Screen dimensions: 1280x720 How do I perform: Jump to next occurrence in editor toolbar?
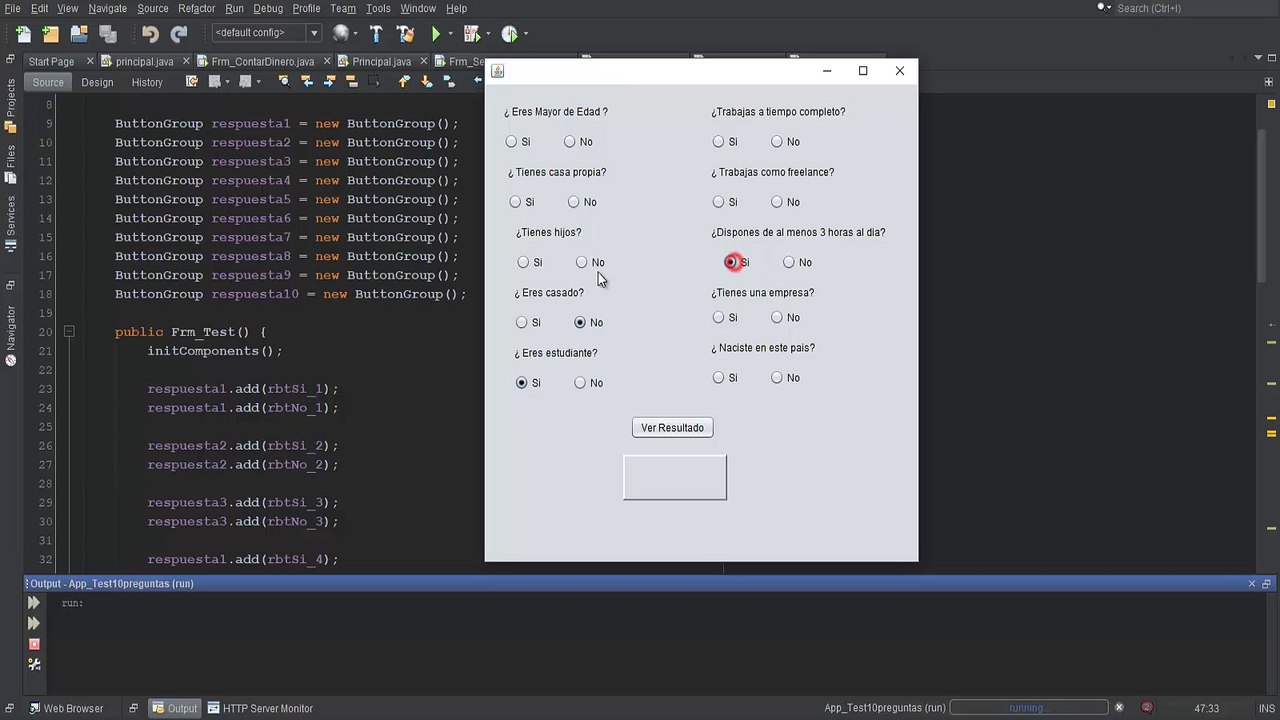pos(328,82)
